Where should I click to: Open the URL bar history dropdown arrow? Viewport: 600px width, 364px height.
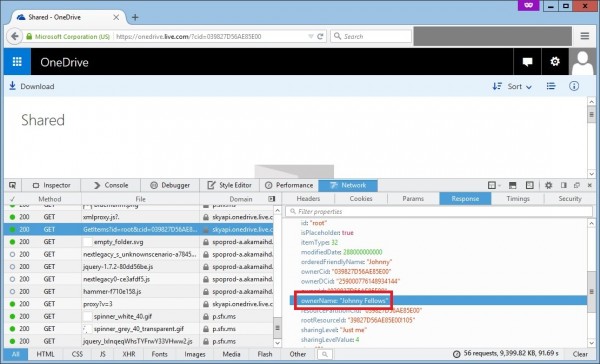(311, 36)
